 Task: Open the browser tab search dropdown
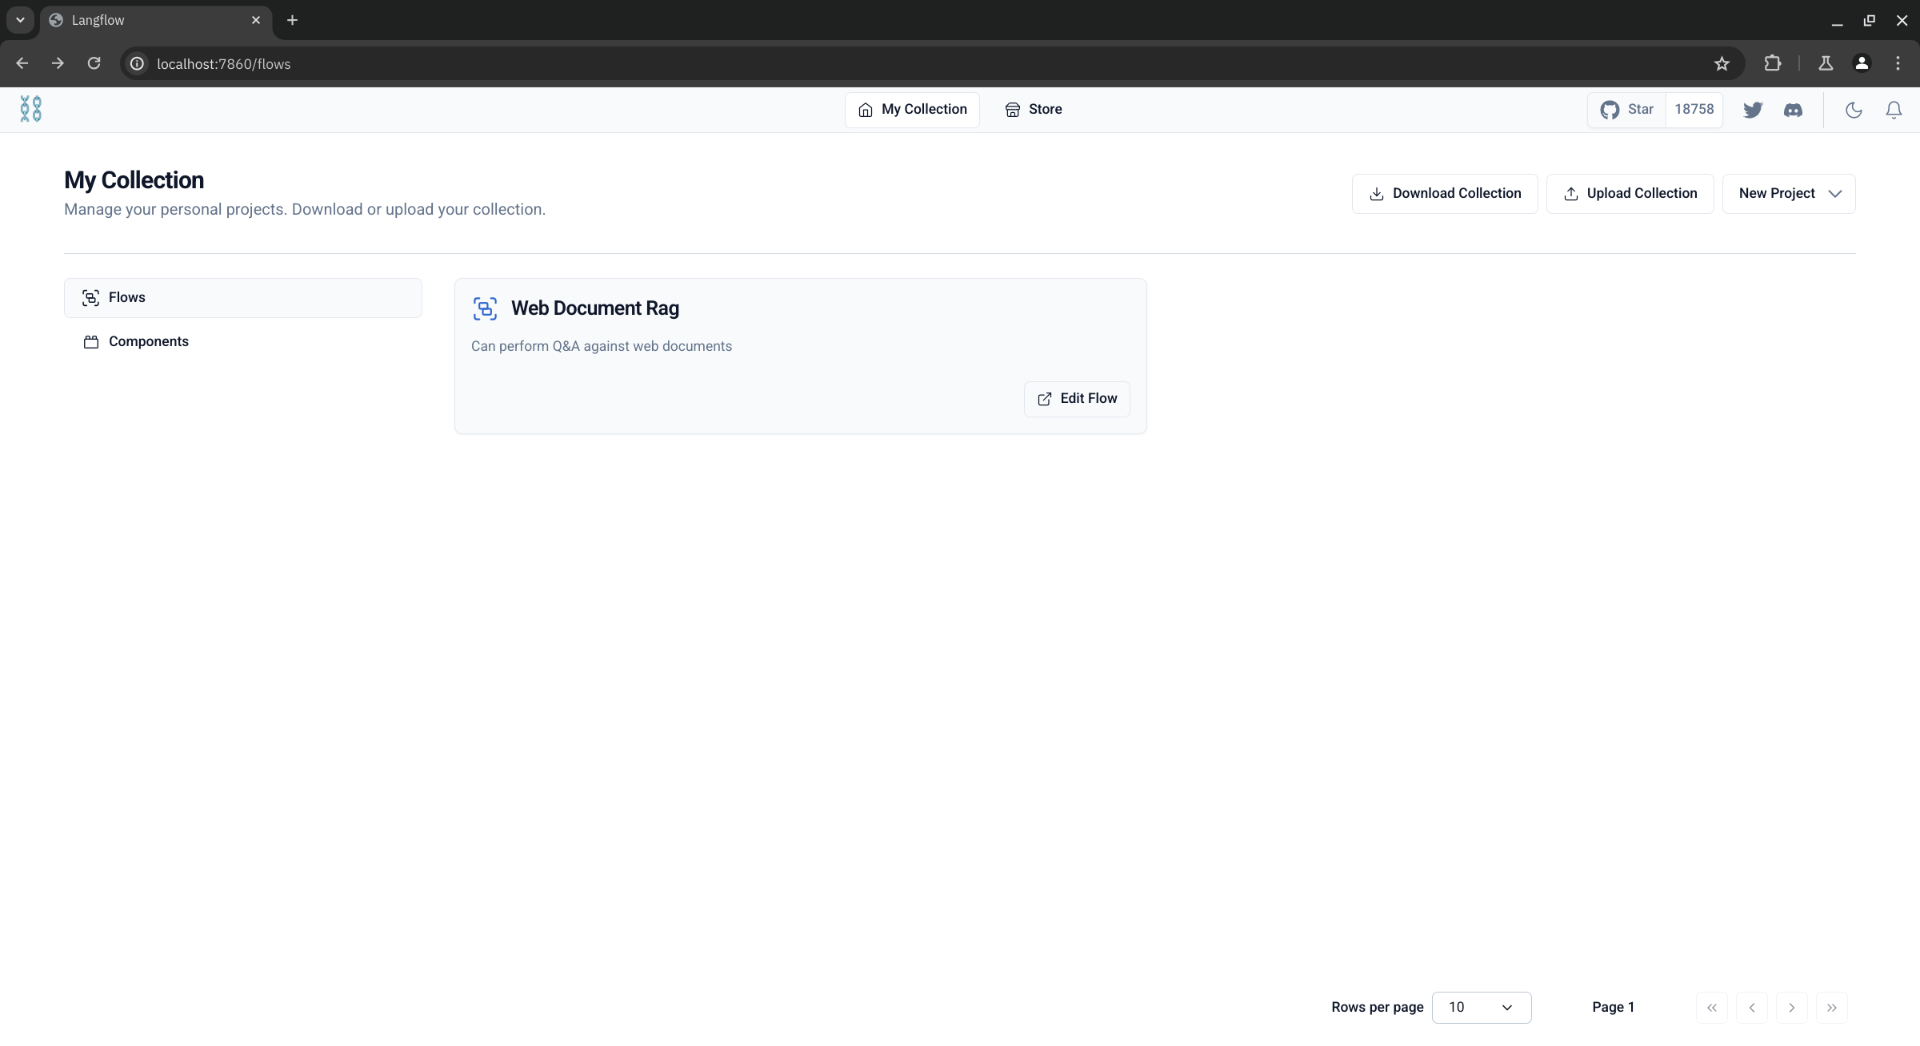(x=20, y=20)
